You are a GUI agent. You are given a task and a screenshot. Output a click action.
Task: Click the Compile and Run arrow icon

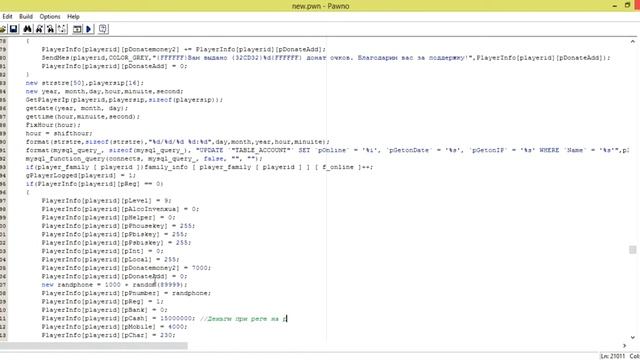[x=89, y=29]
